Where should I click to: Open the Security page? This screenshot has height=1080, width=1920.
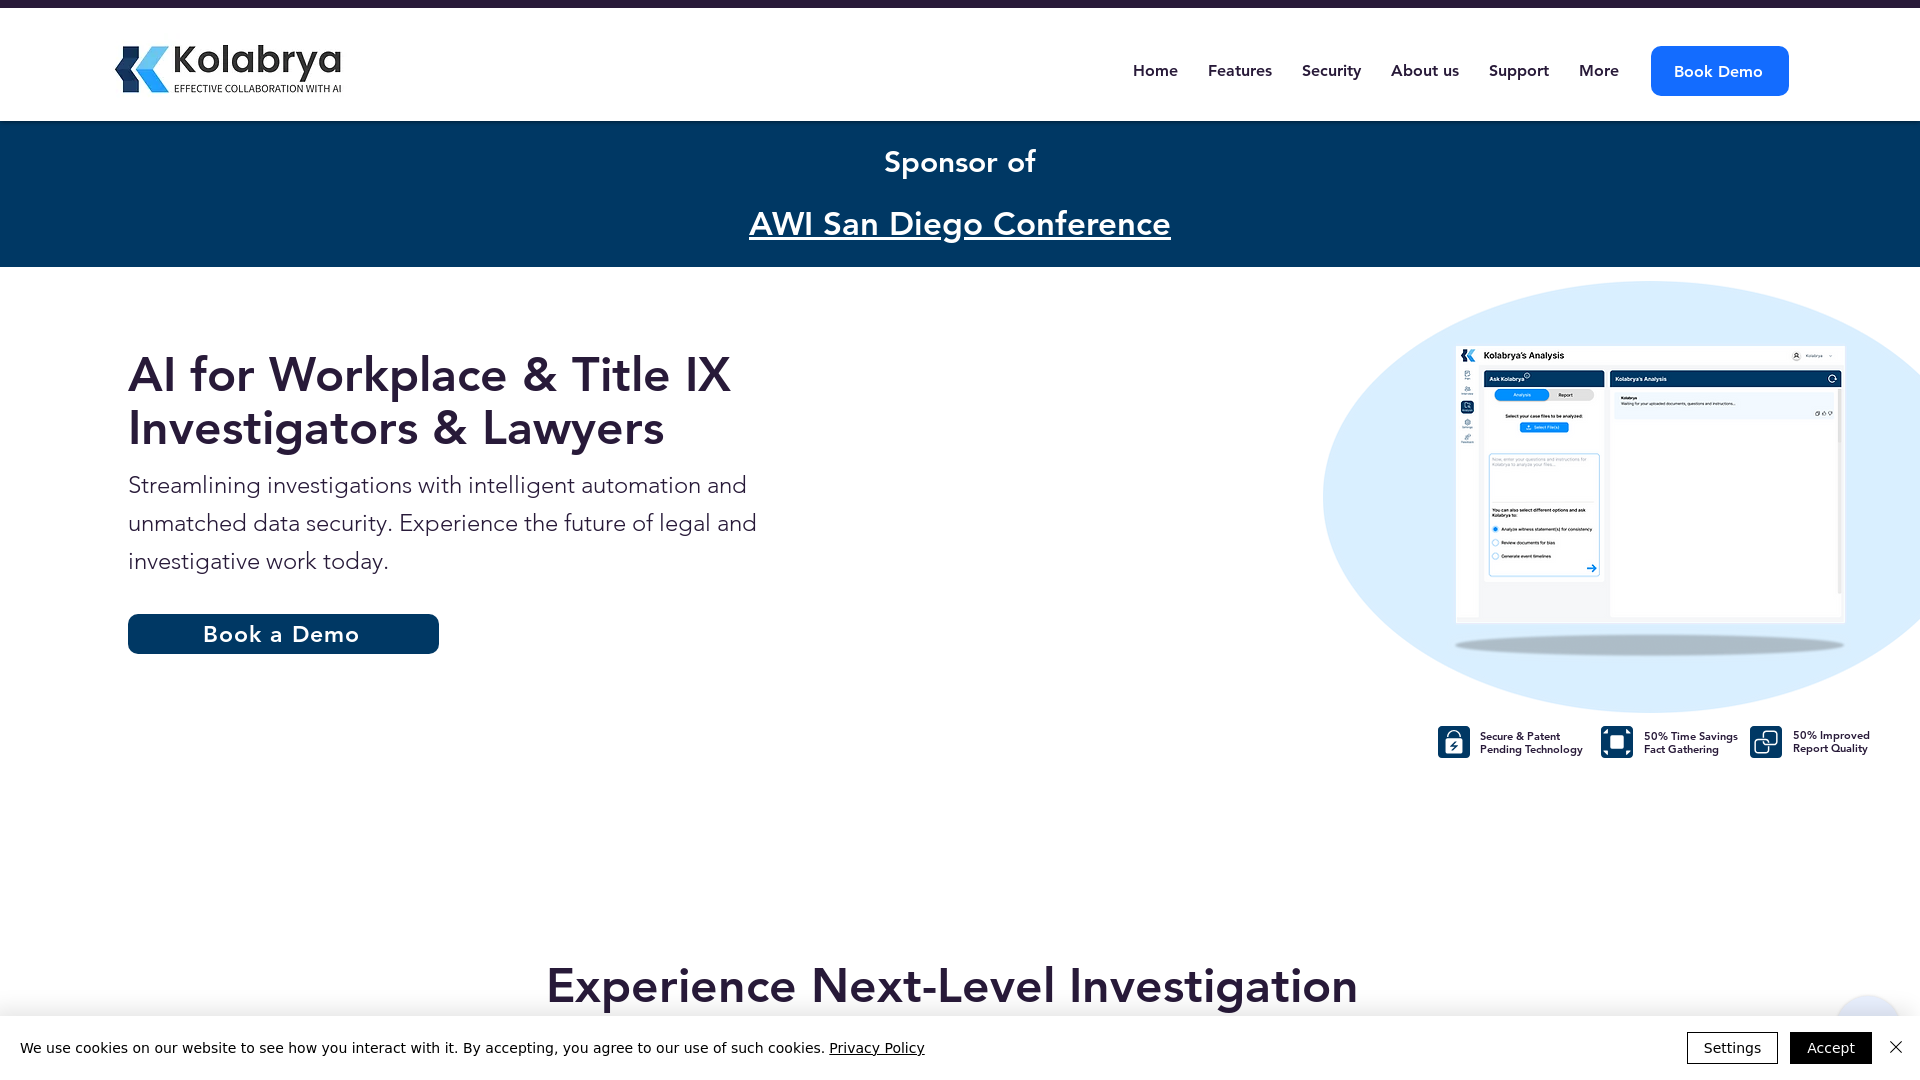(1331, 71)
